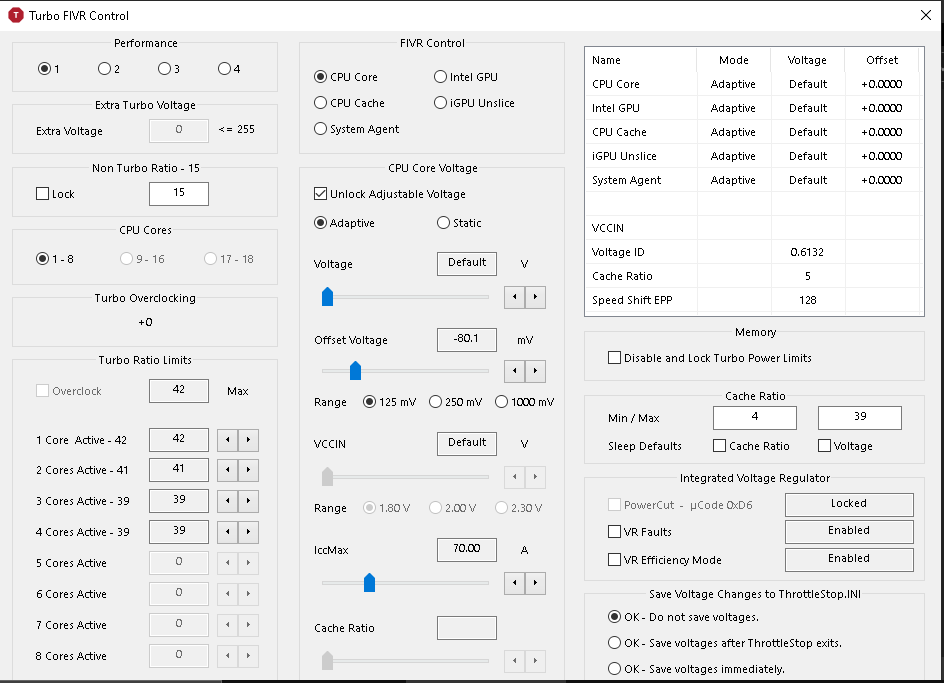Toggle the VR Efficiency Mode checkbox
This screenshot has width=944, height=683.
(615, 560)
